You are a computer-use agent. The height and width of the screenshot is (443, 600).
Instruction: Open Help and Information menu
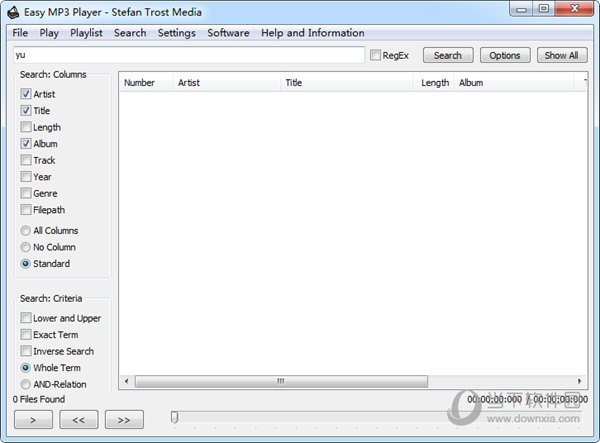pos(313,33)
